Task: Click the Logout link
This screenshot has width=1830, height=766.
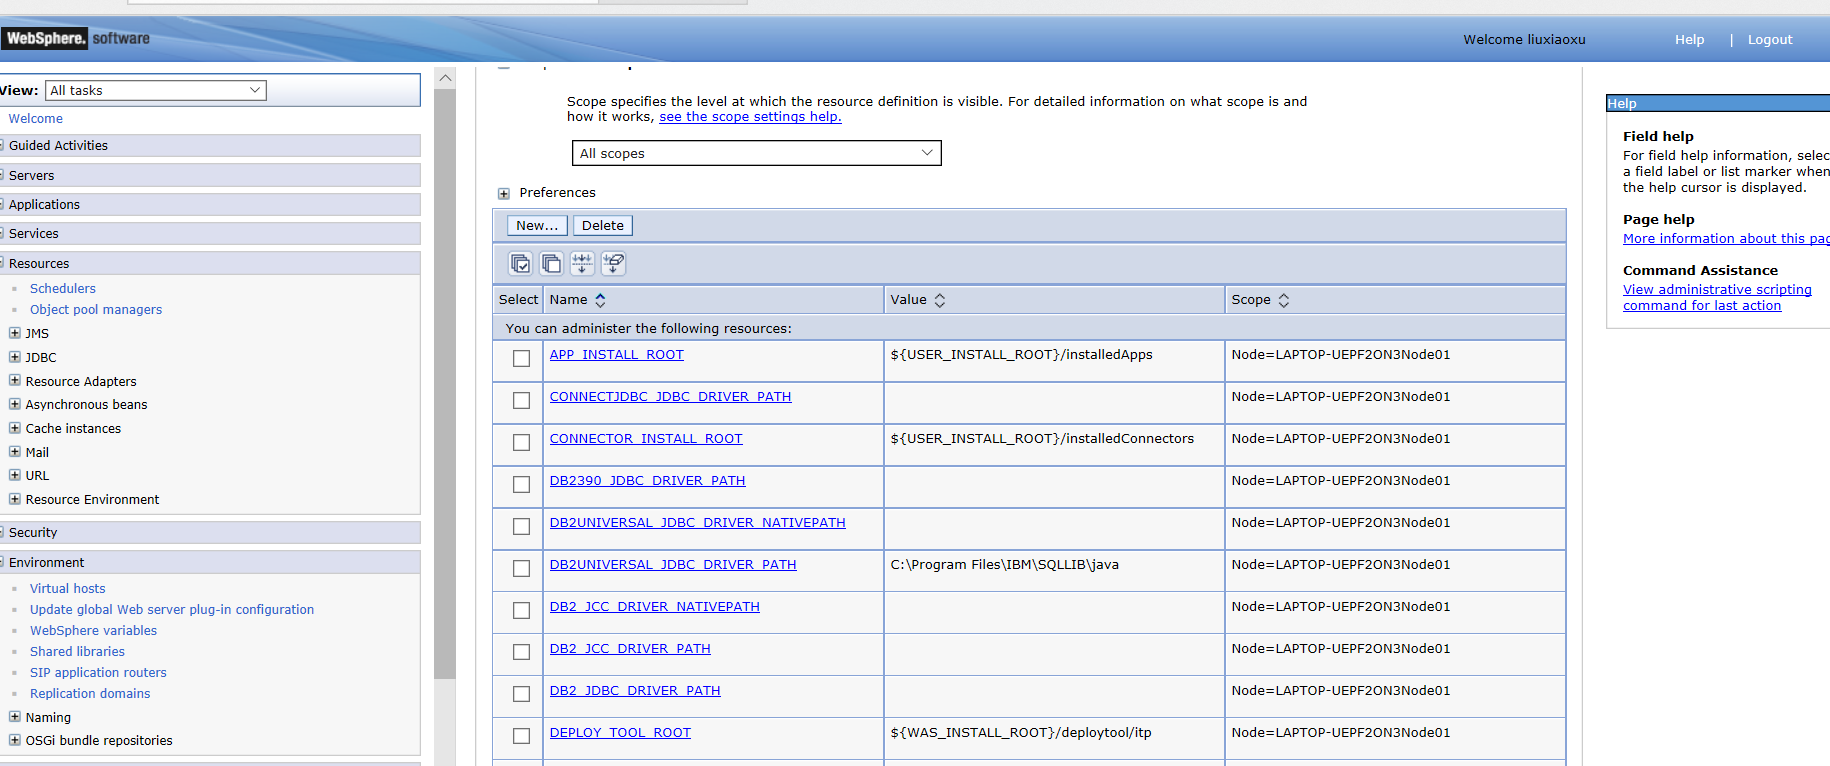Action: 1770,40
